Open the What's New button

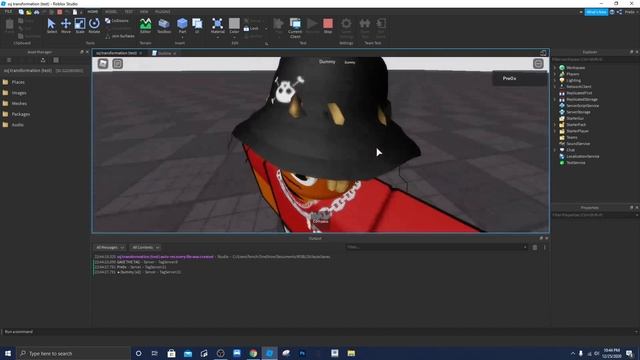596,12
